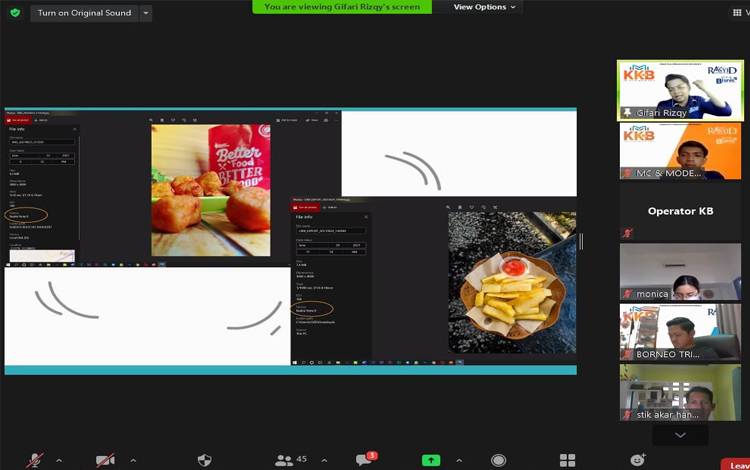The image size is (750, 470).
Task: Open the Reactions smiley icon
Action: click(638, 459)
